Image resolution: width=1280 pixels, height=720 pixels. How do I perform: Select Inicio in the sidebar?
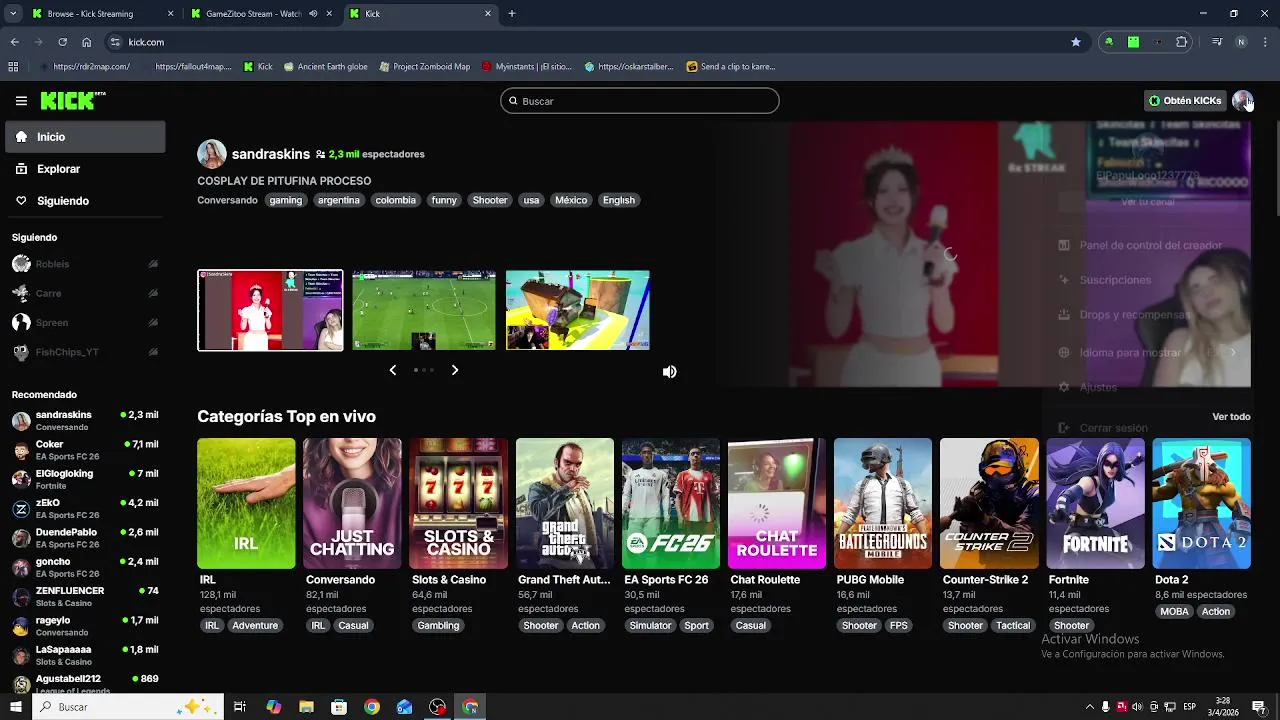coord(85,137)
